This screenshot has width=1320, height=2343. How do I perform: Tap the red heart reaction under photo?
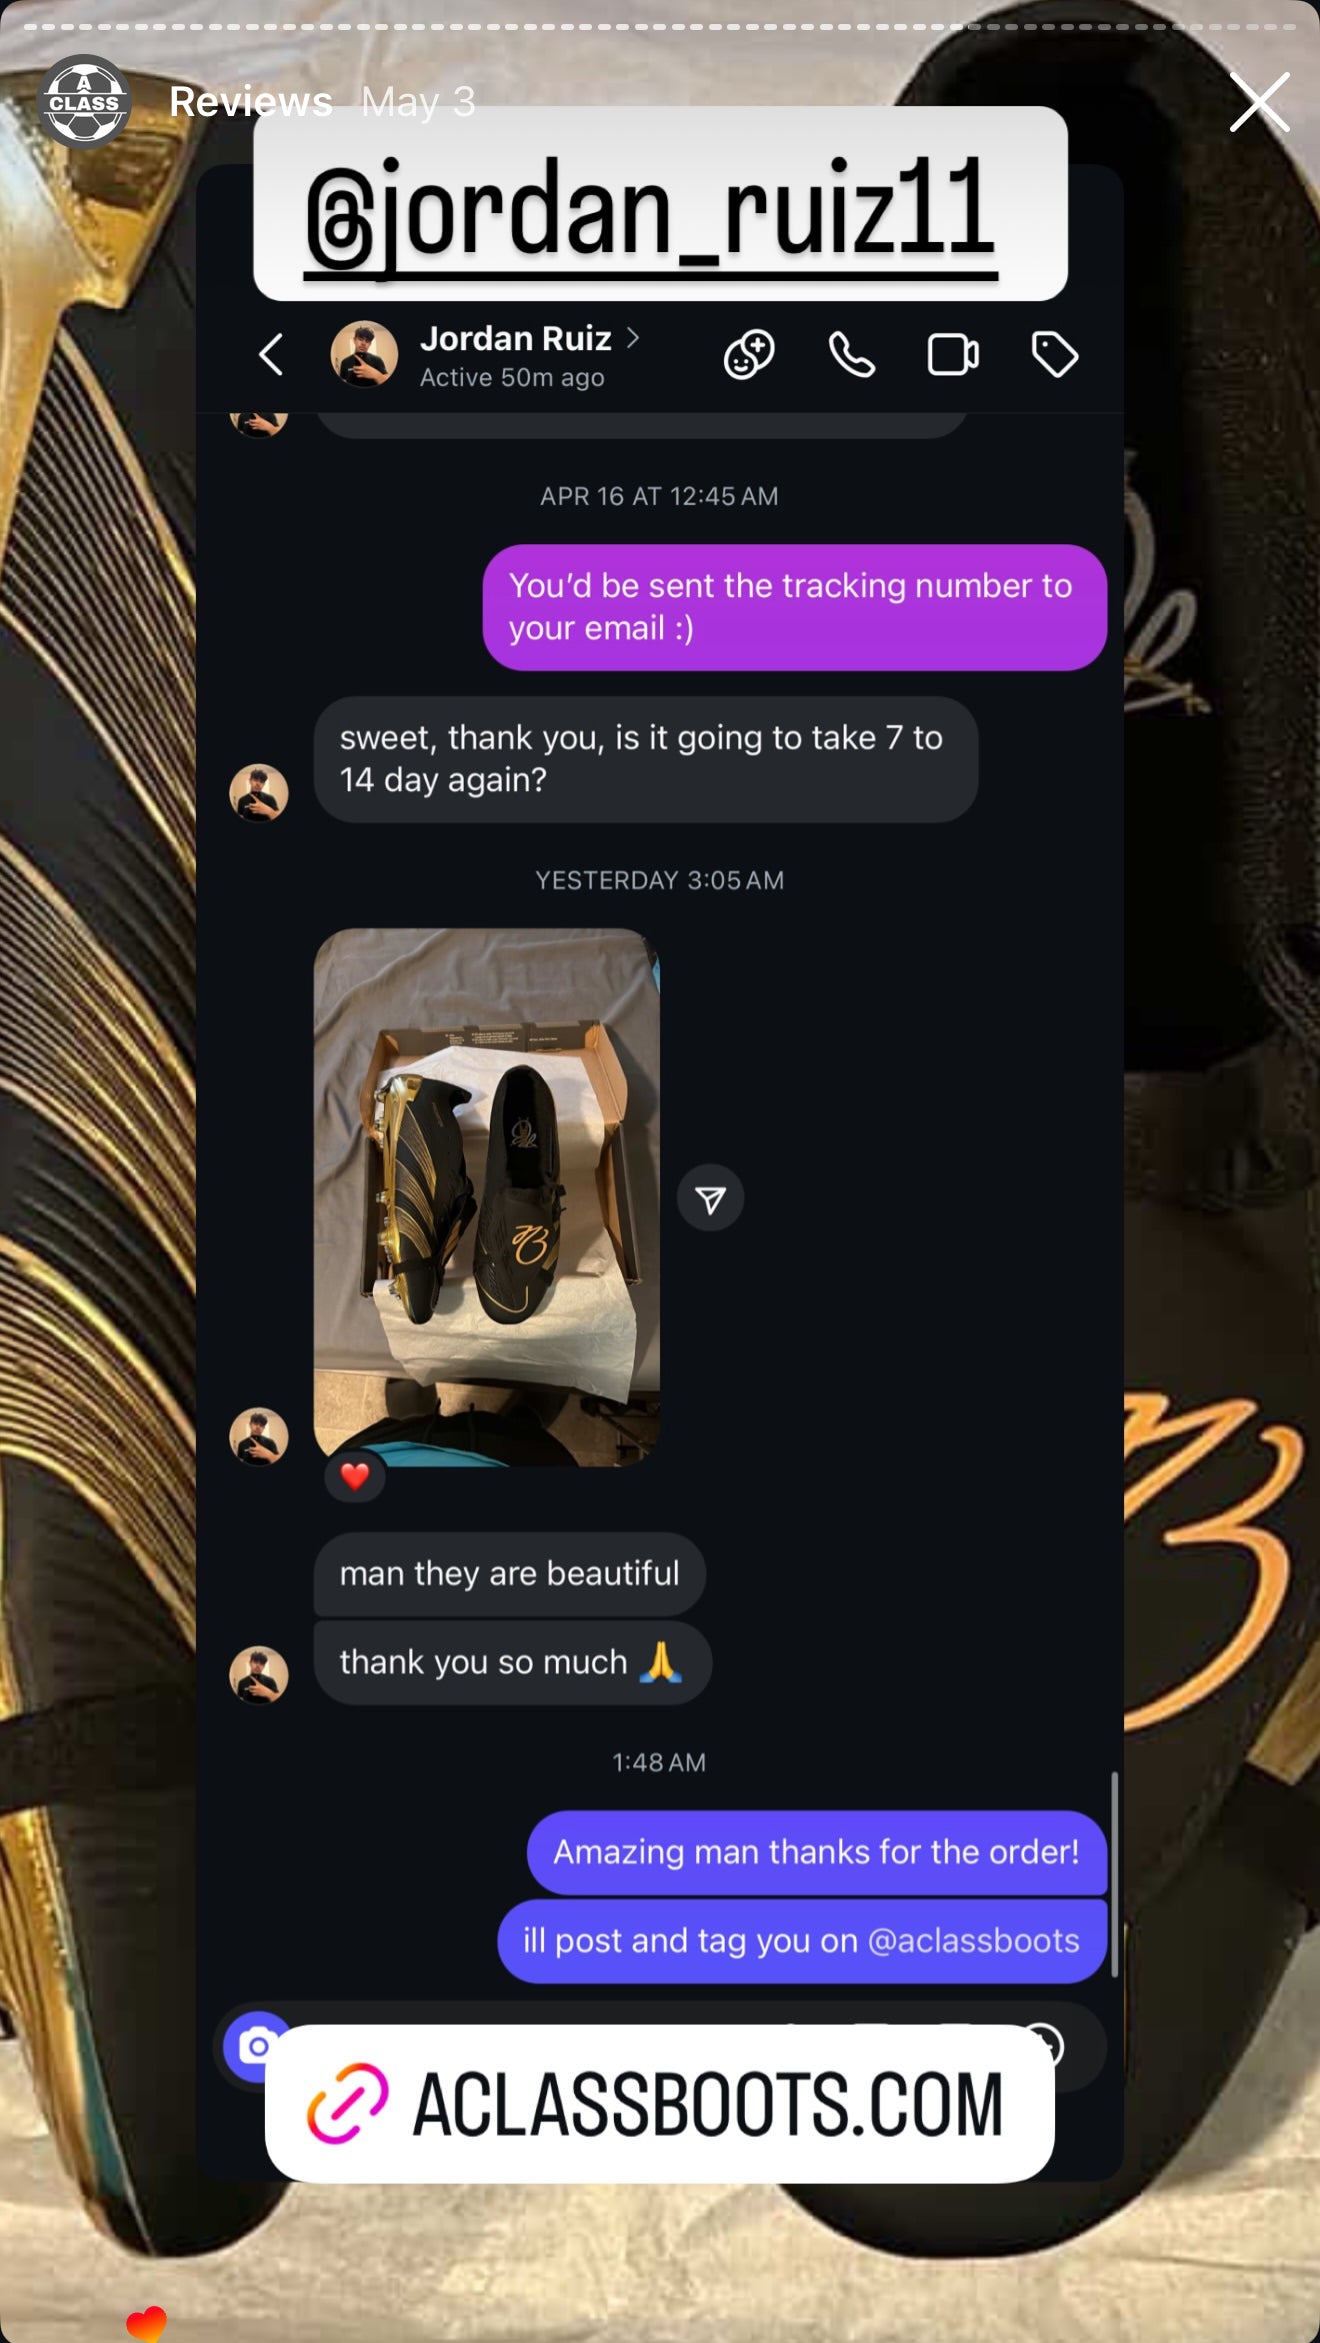pyautogui.click(x=355, y=1476)
